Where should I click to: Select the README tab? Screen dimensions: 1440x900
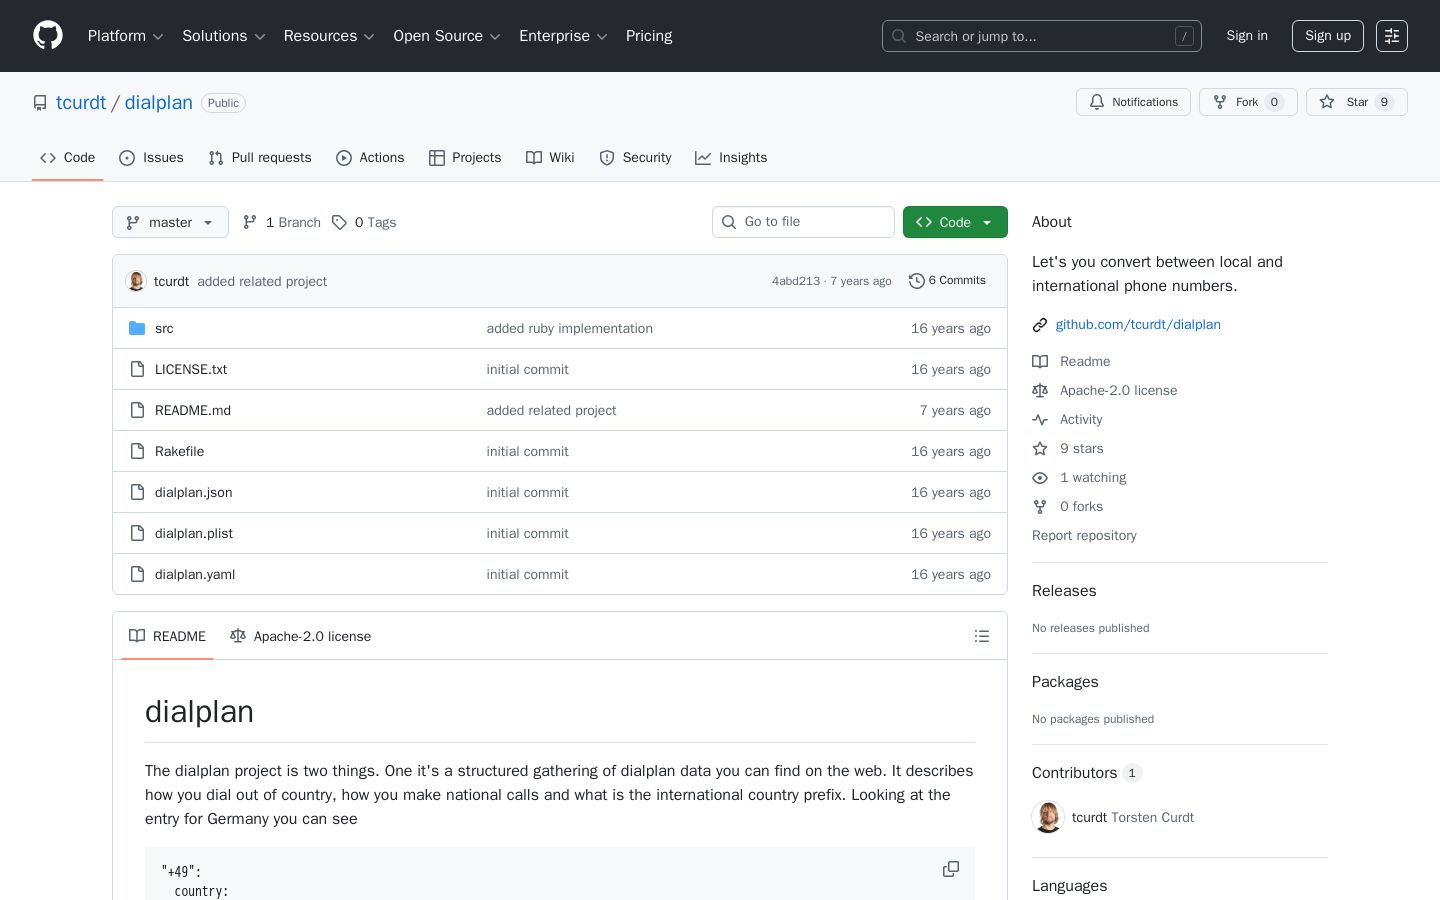point(167,636)
